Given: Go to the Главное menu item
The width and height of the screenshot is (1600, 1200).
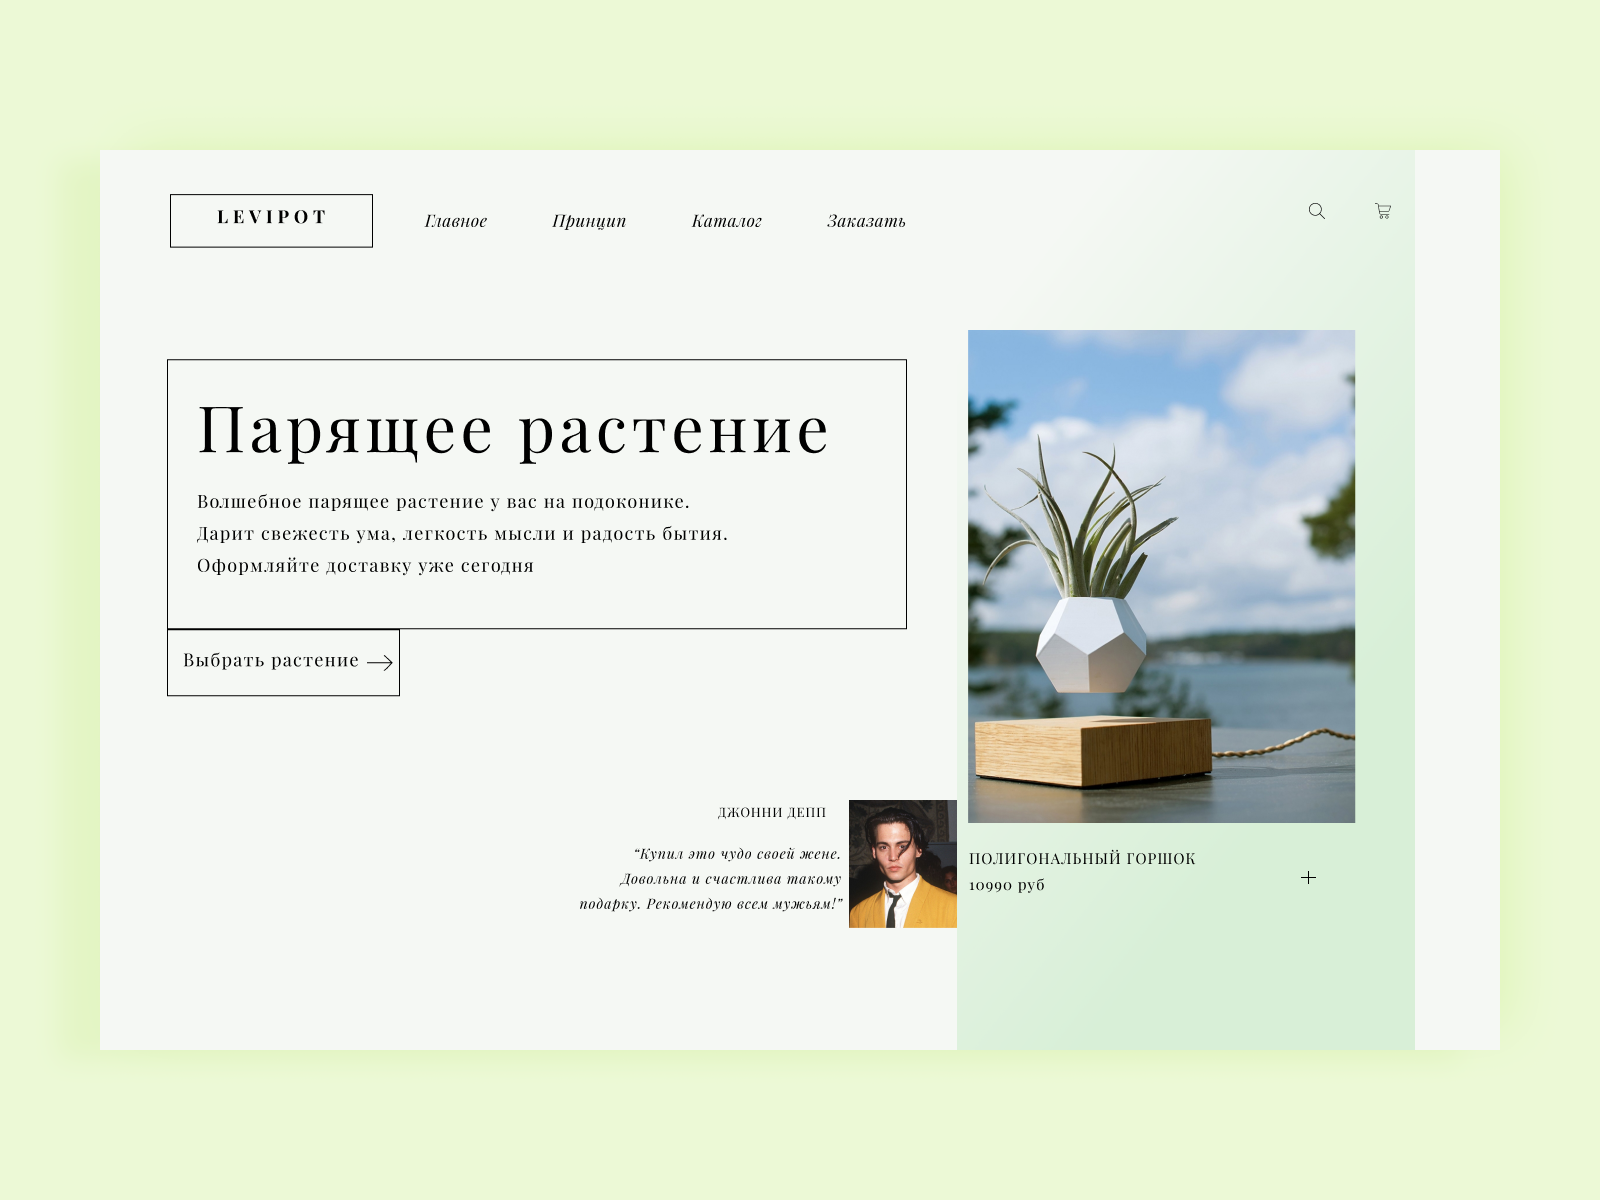Looking at the screenshot, I should 456,221.
